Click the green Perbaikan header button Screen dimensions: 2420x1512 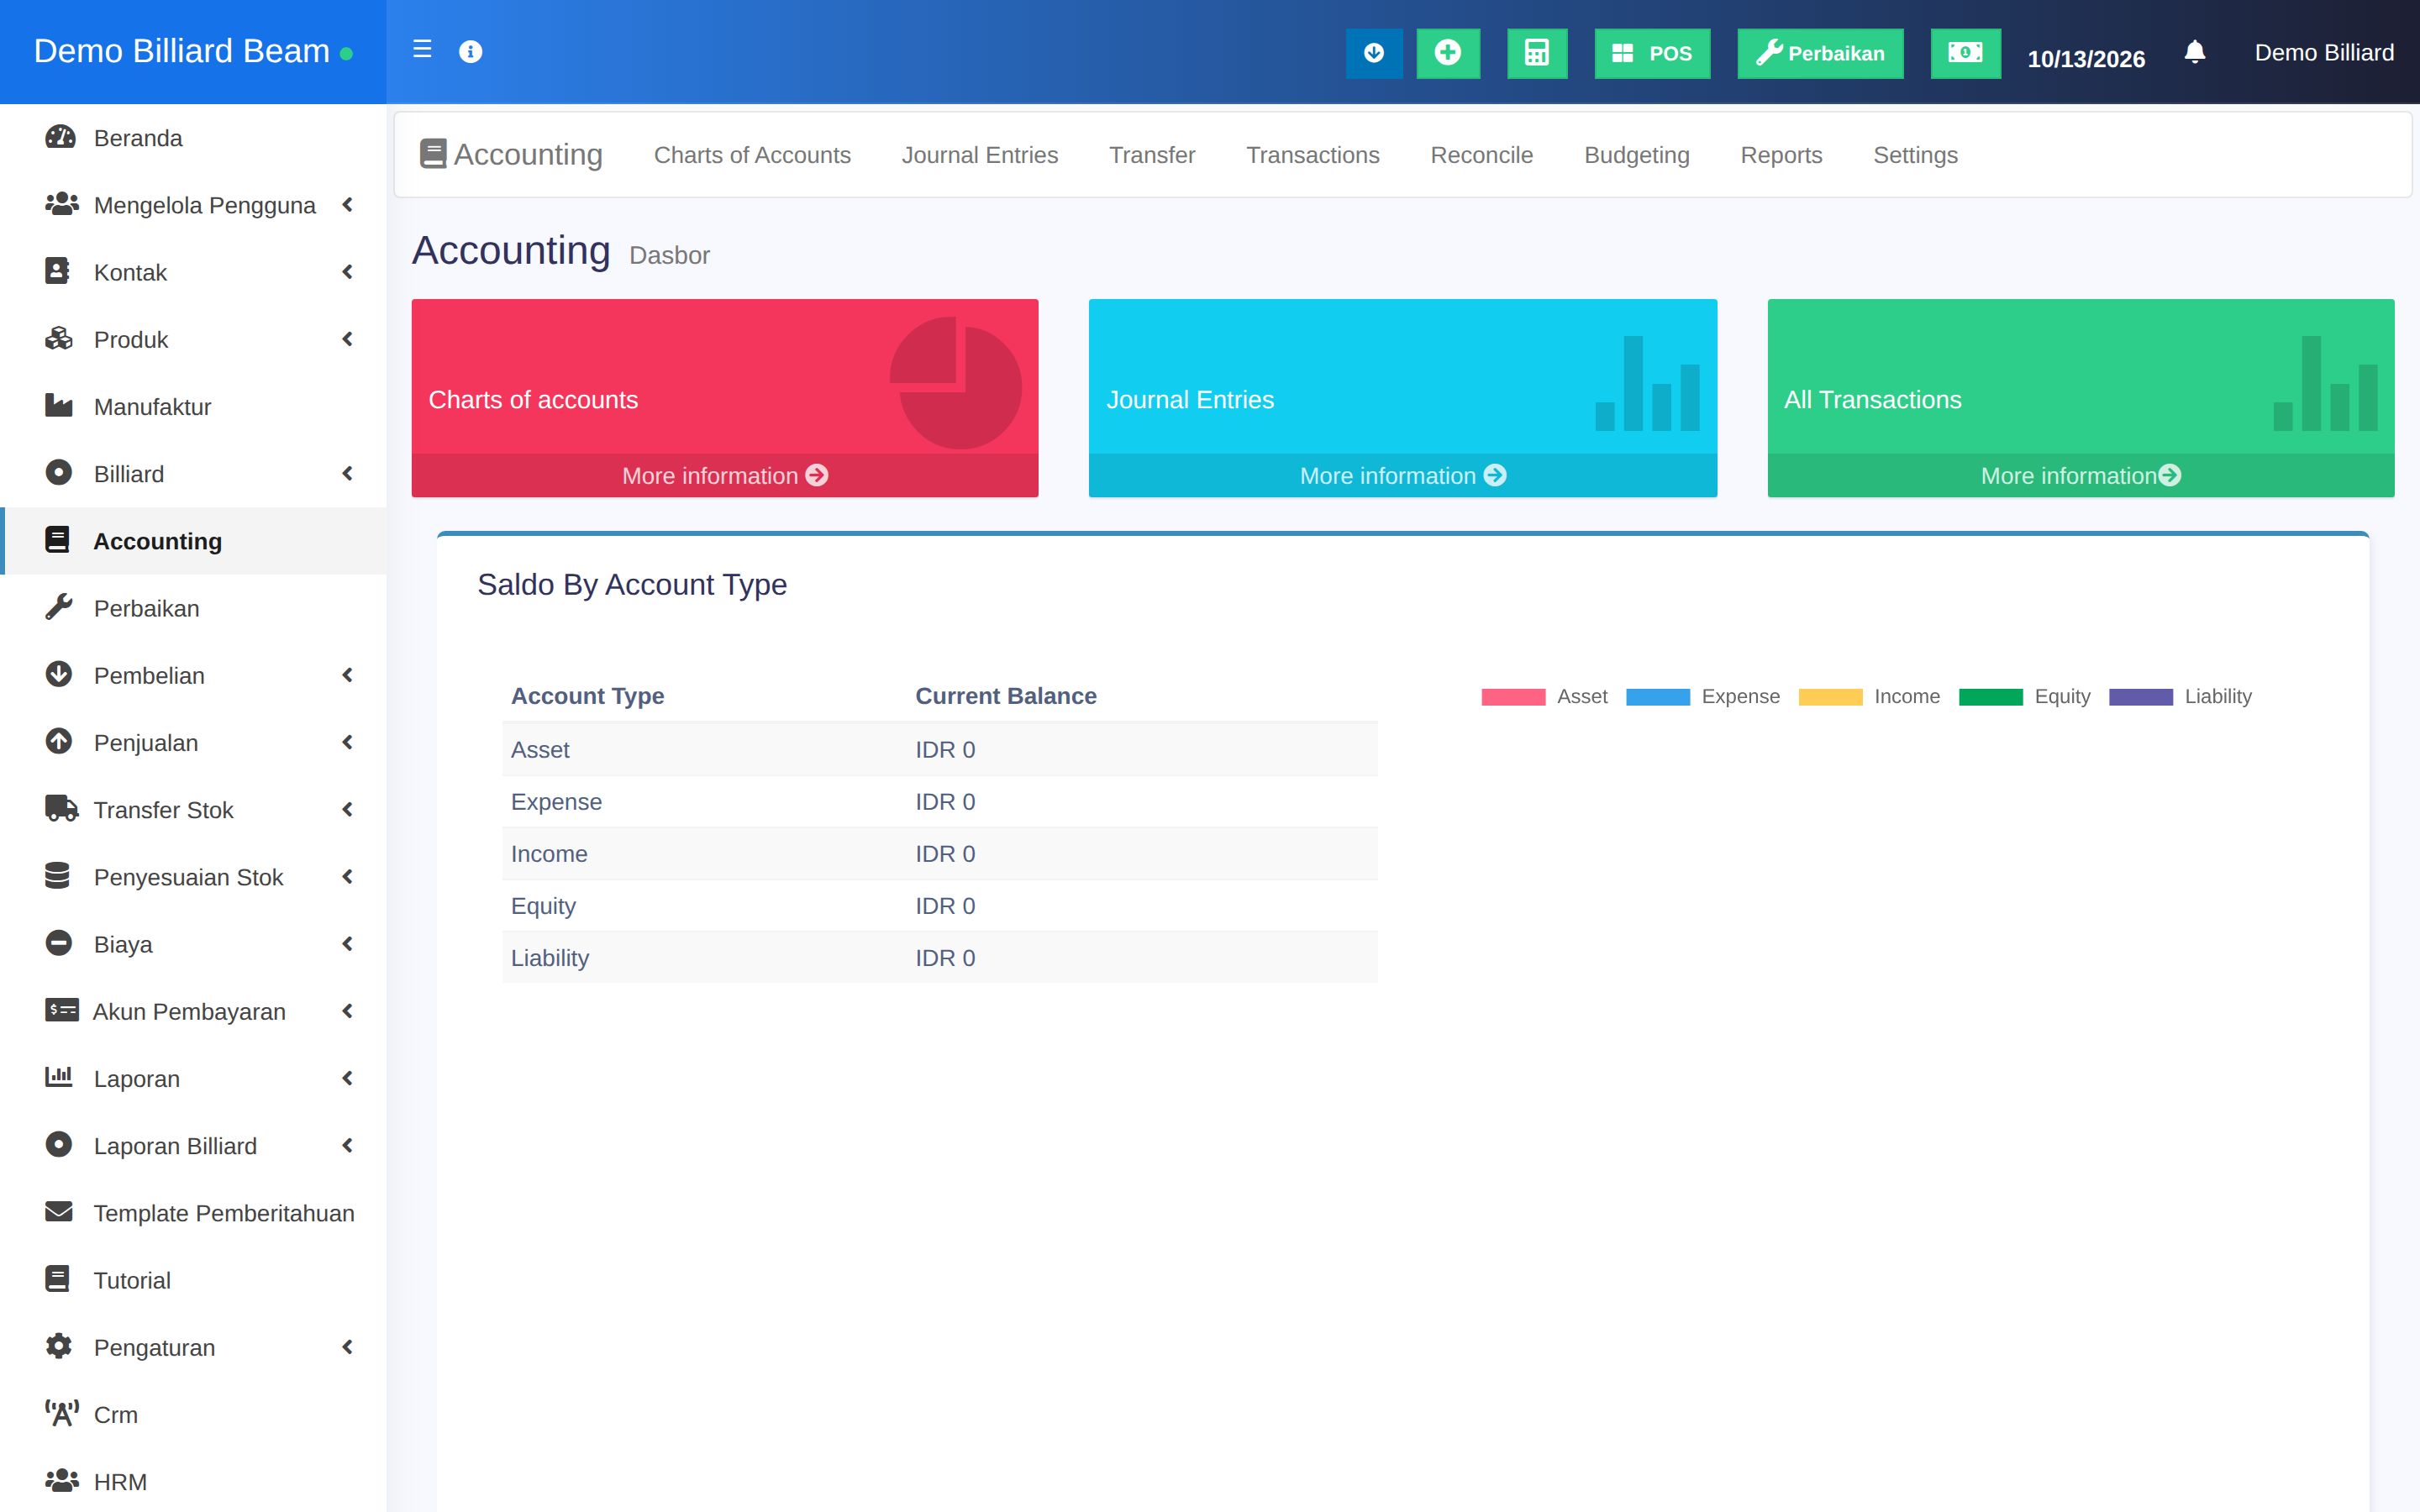(1820, 53)
